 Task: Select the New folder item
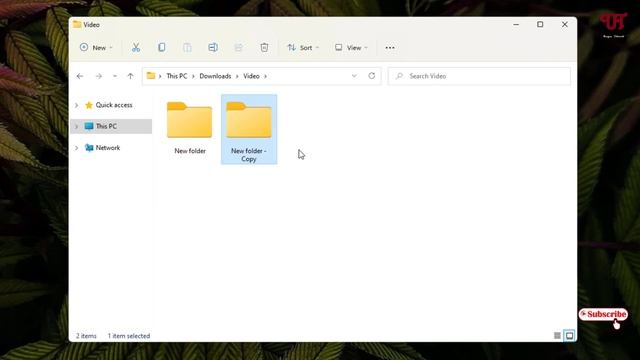[190, 128]
